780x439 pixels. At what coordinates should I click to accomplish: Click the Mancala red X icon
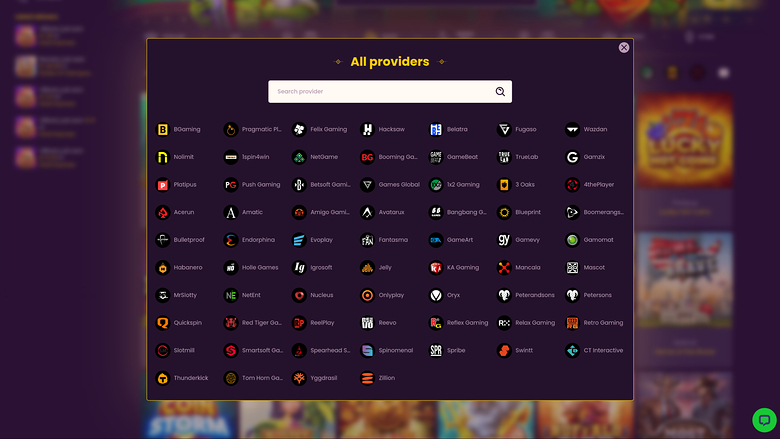pyautogui.click(x=504, y=267)
